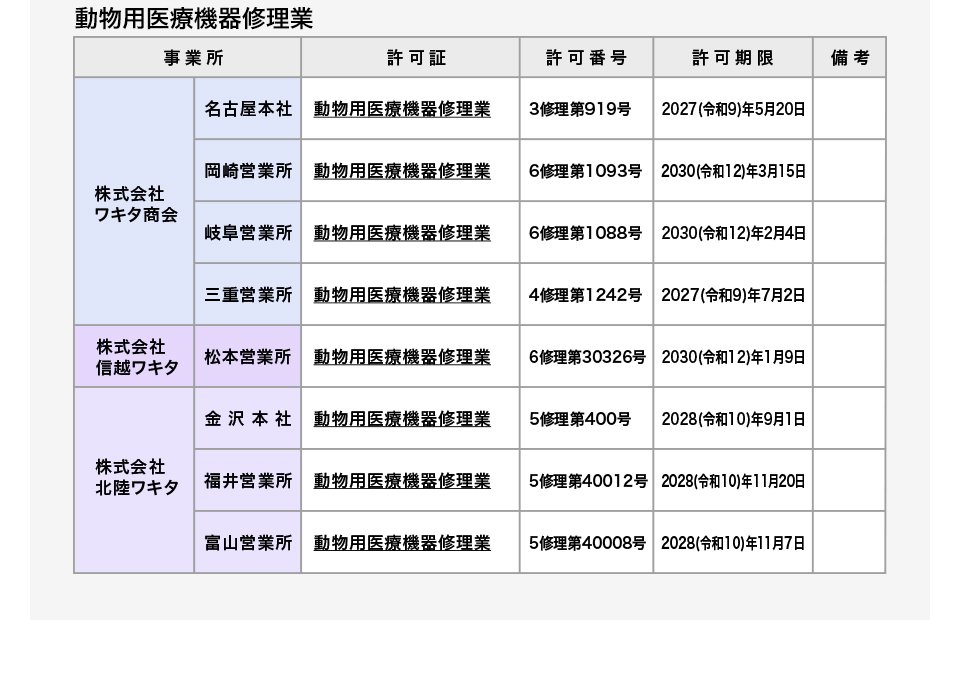The image size is (960, 690).
Task: Click permit number 6修理第1093号
Action: pyautogui.click(x=585, y=171)
